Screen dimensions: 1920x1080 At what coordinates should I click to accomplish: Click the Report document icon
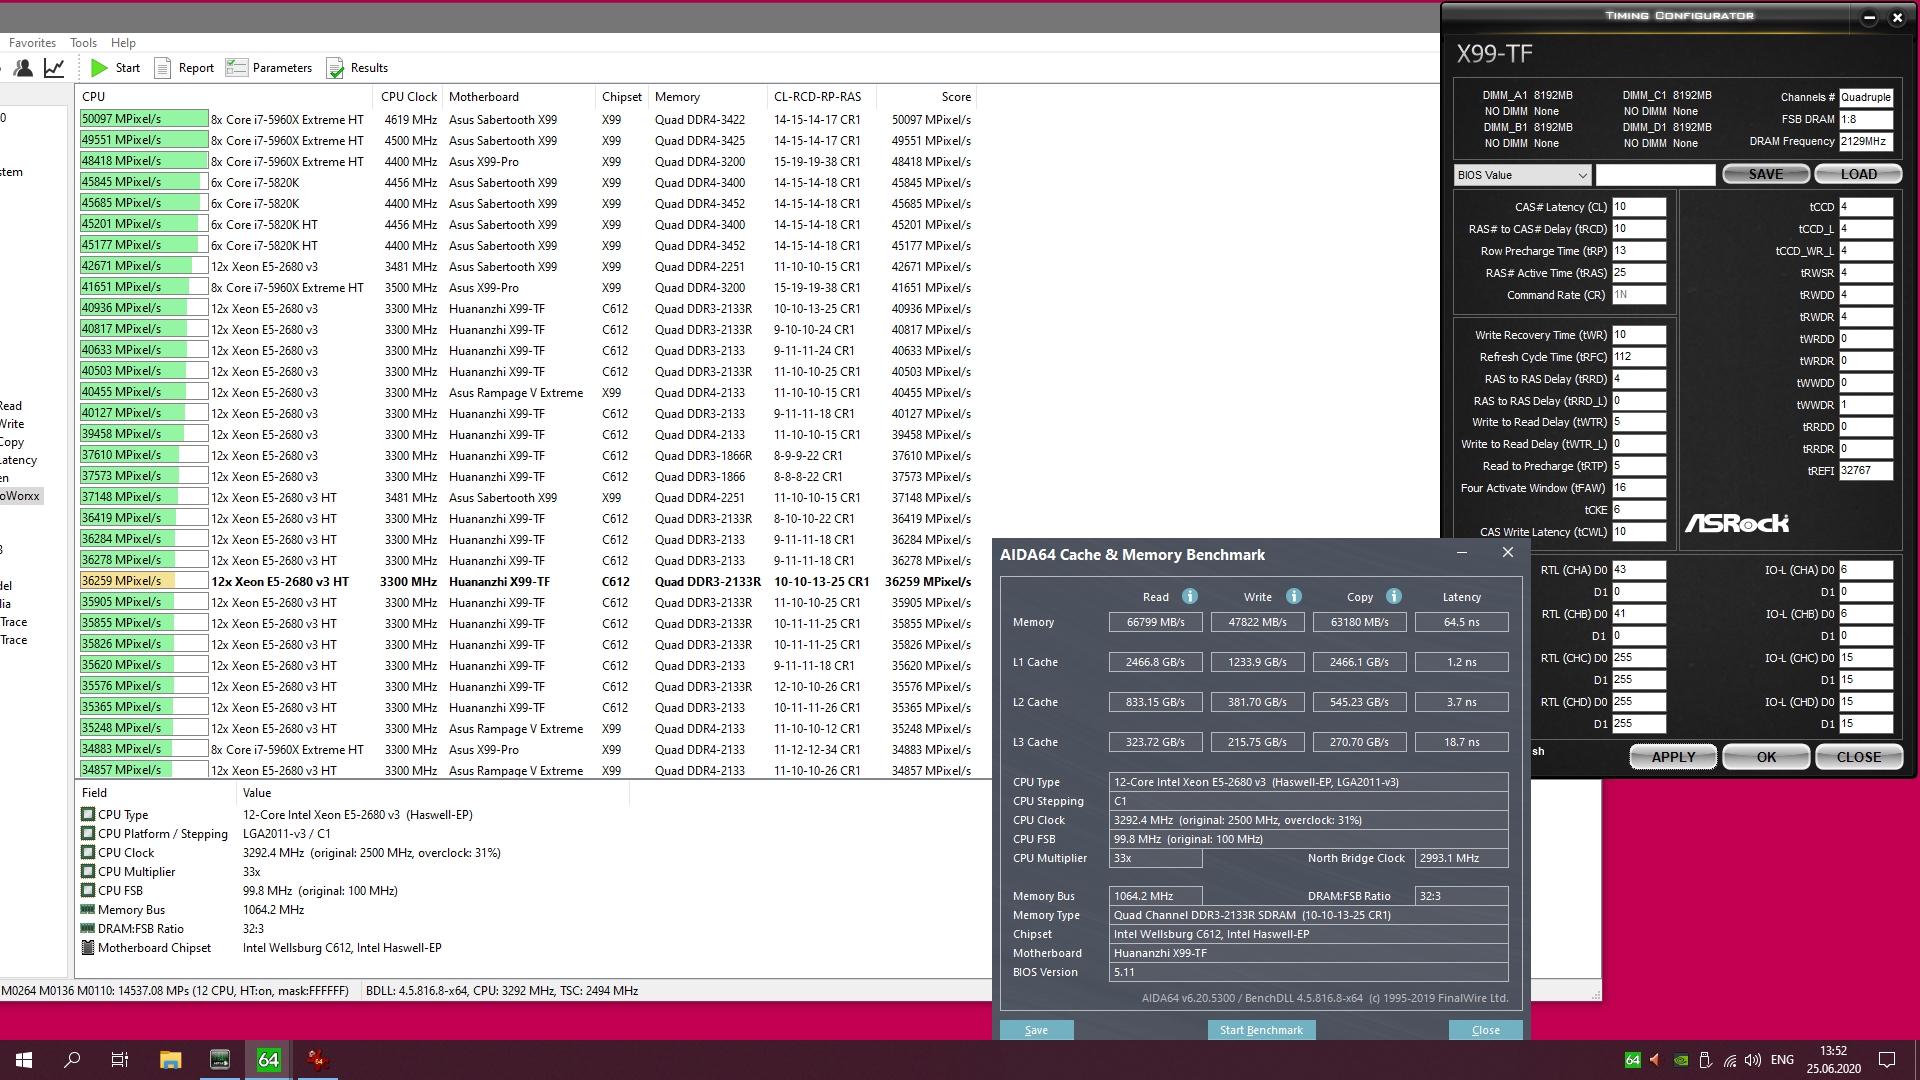[162, 68]
